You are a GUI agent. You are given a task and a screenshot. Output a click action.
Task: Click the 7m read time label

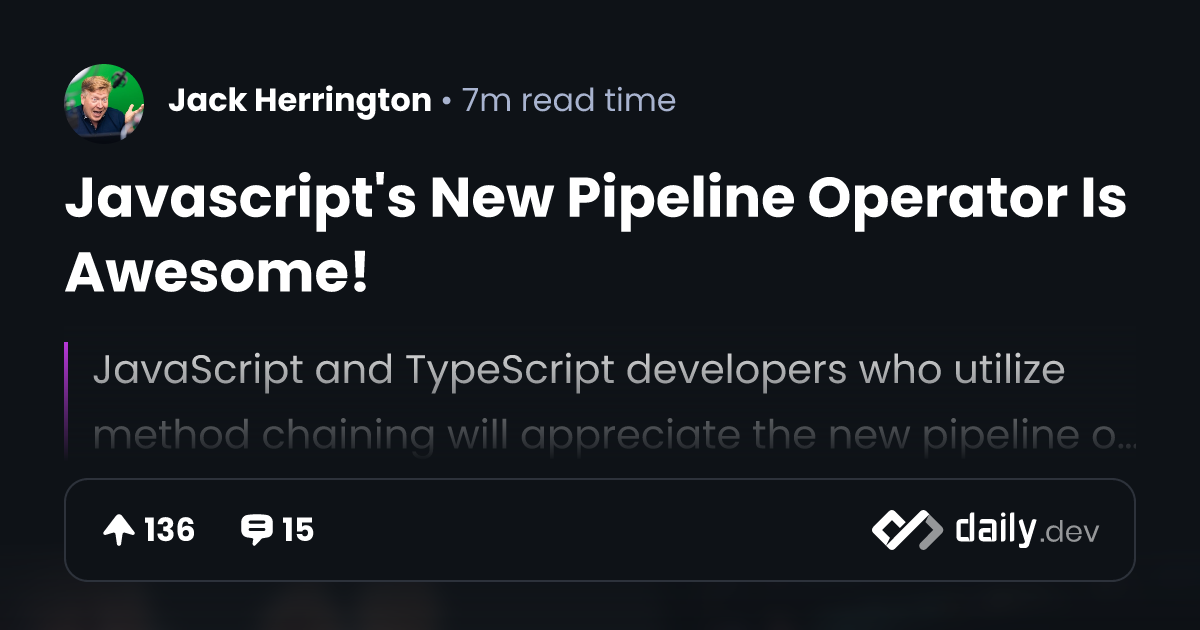coord(568,101)
